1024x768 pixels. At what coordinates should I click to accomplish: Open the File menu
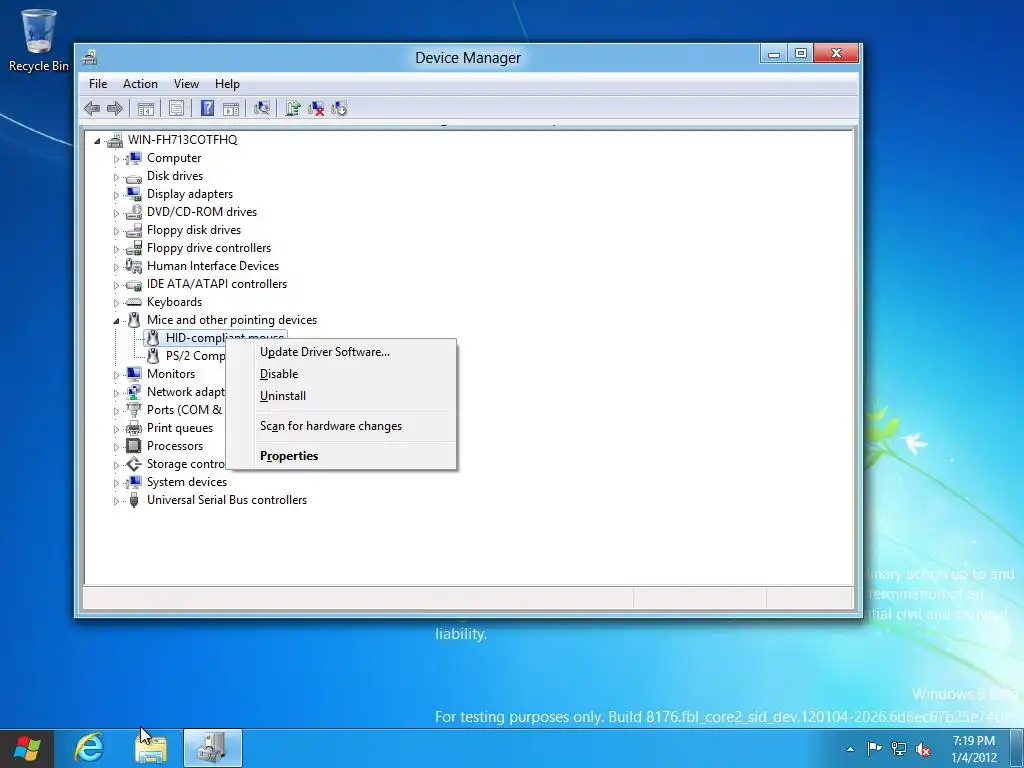coord(98,84)
